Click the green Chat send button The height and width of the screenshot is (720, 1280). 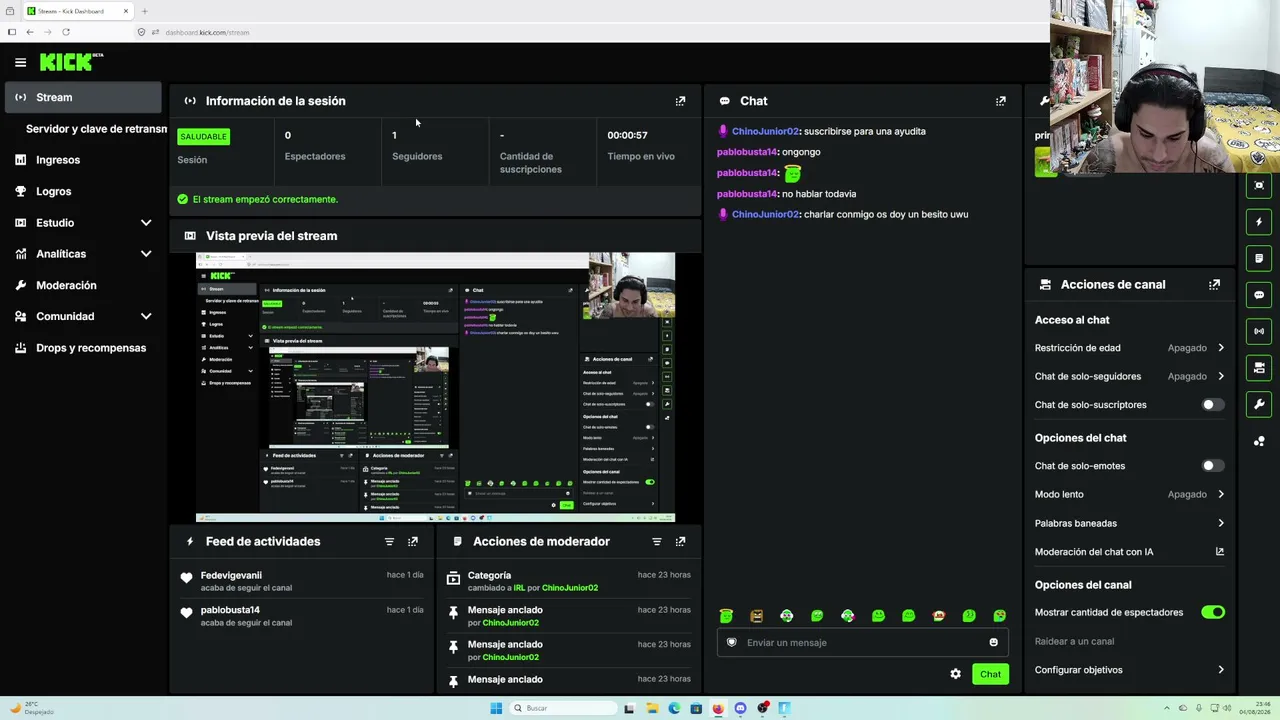click(x=990, y=674)
